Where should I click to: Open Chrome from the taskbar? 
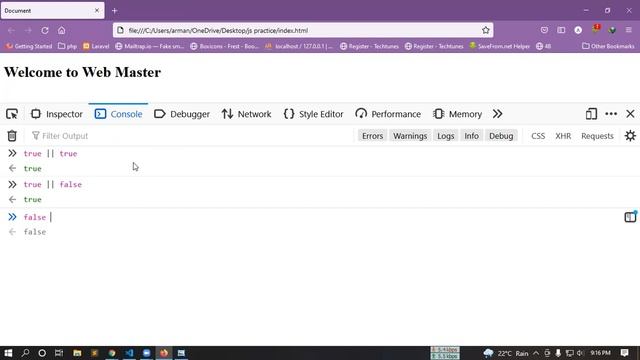pos(112,353)
